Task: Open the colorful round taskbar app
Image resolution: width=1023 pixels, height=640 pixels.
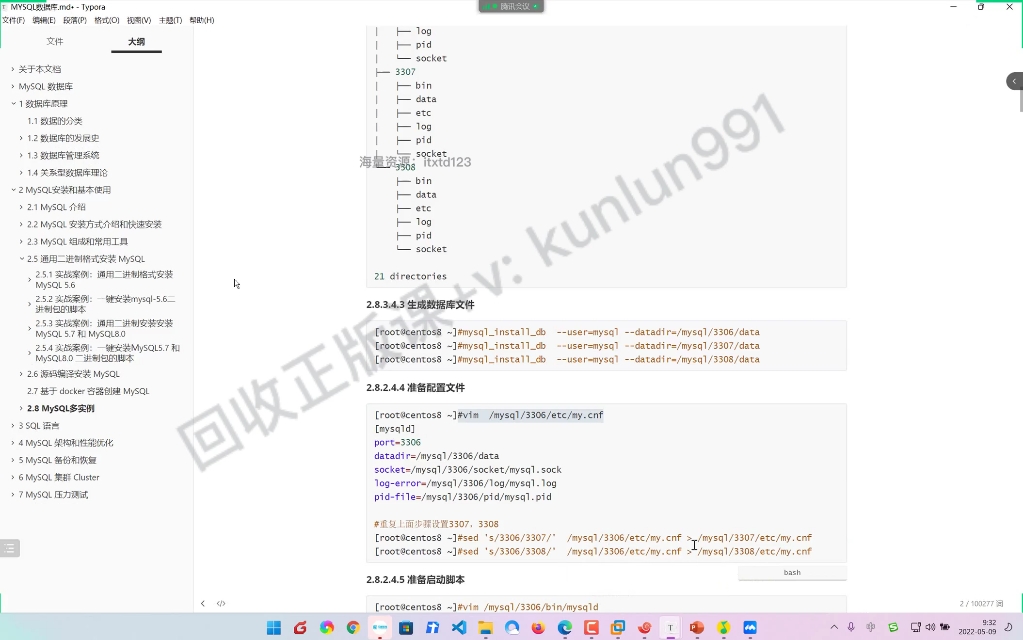Action: click(327, 628)
